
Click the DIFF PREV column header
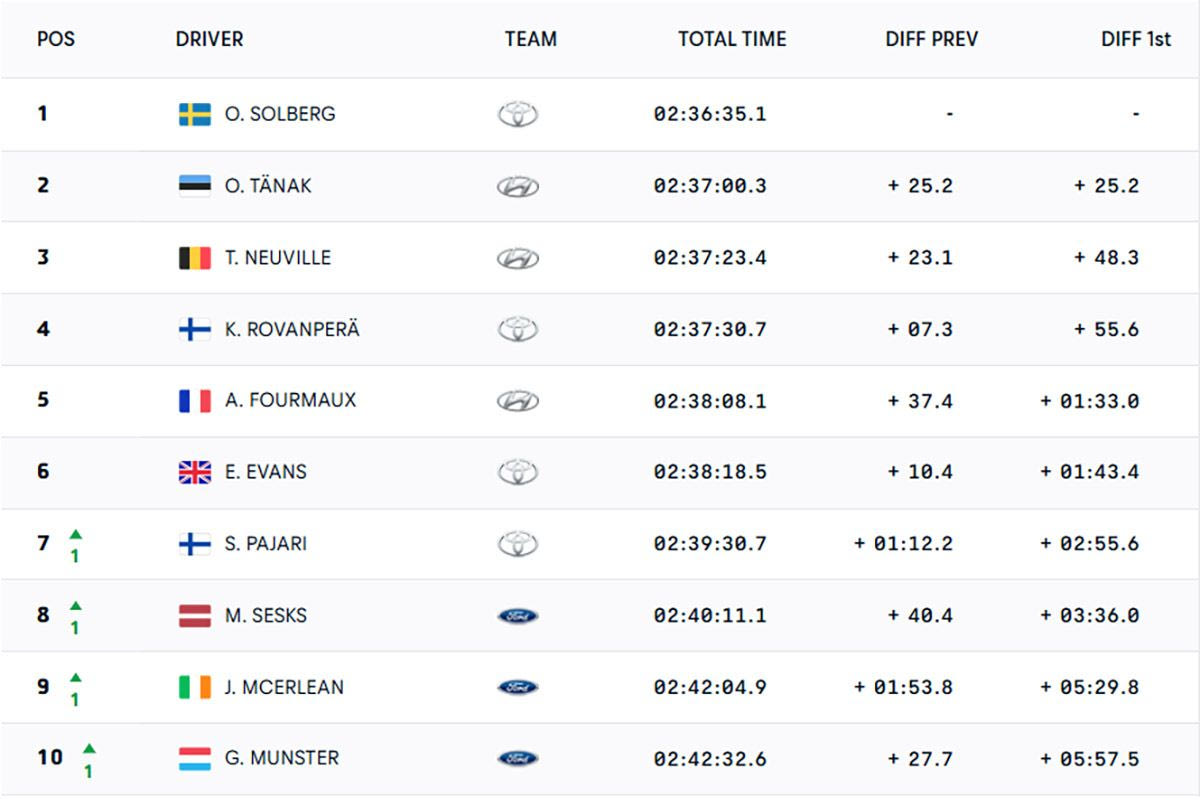coord(931,40)
